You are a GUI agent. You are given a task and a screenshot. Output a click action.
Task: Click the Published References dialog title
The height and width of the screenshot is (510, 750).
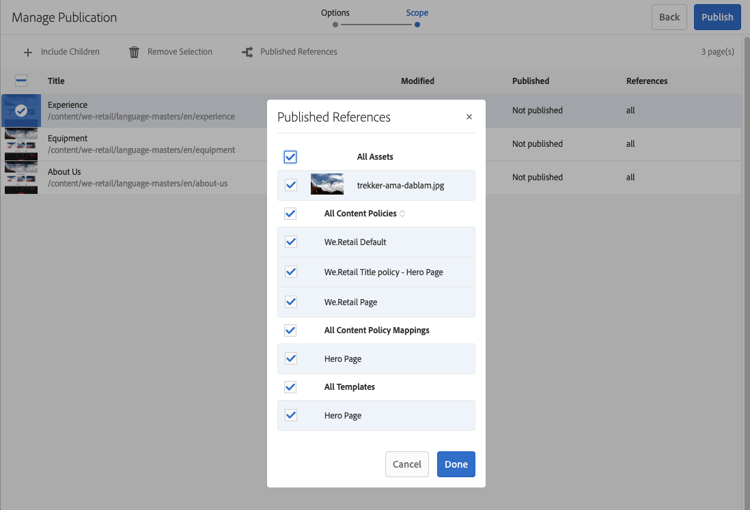click(x=334, y=117)
